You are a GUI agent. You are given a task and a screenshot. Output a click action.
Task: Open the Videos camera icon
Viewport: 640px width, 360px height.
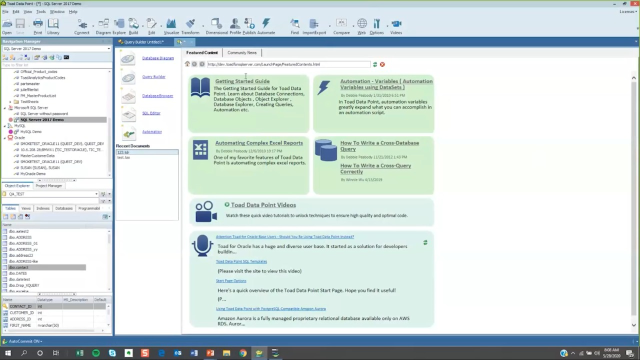tap(396, 26)
